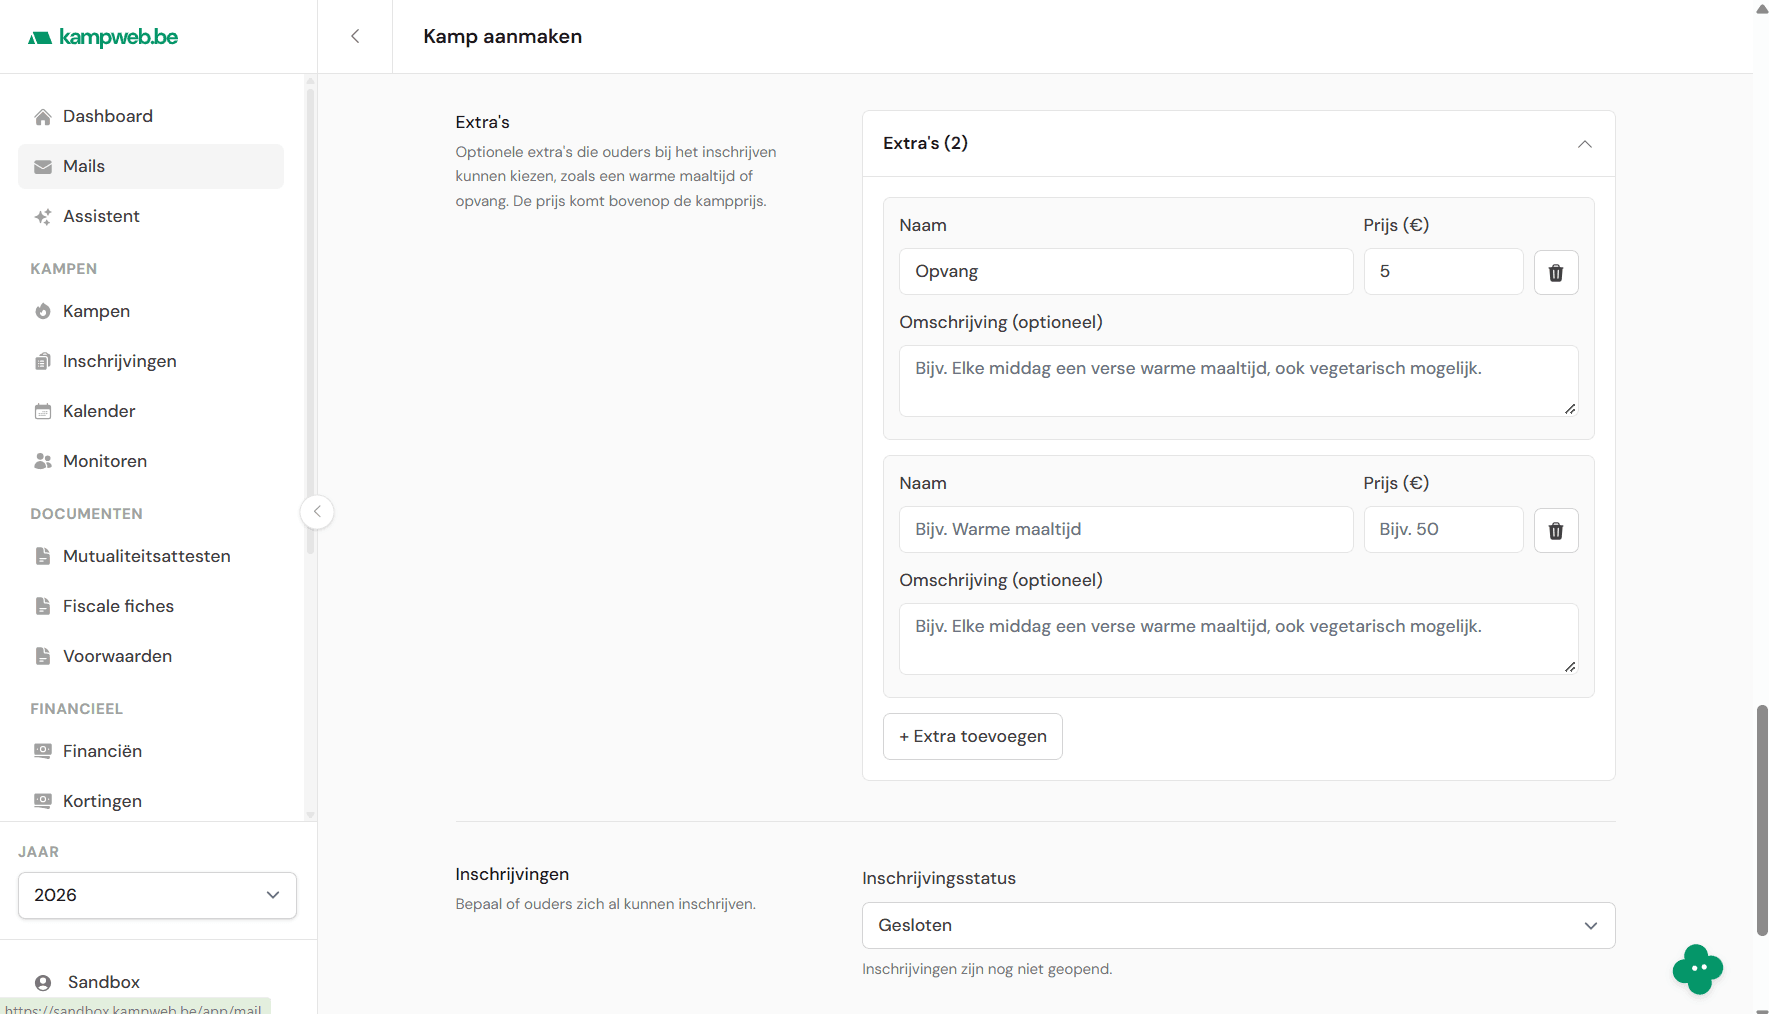The width and height of the screenshot is (1769, 1014).
Task: Click the sidebar's vertical scrollbar
Action: (310, 320)
